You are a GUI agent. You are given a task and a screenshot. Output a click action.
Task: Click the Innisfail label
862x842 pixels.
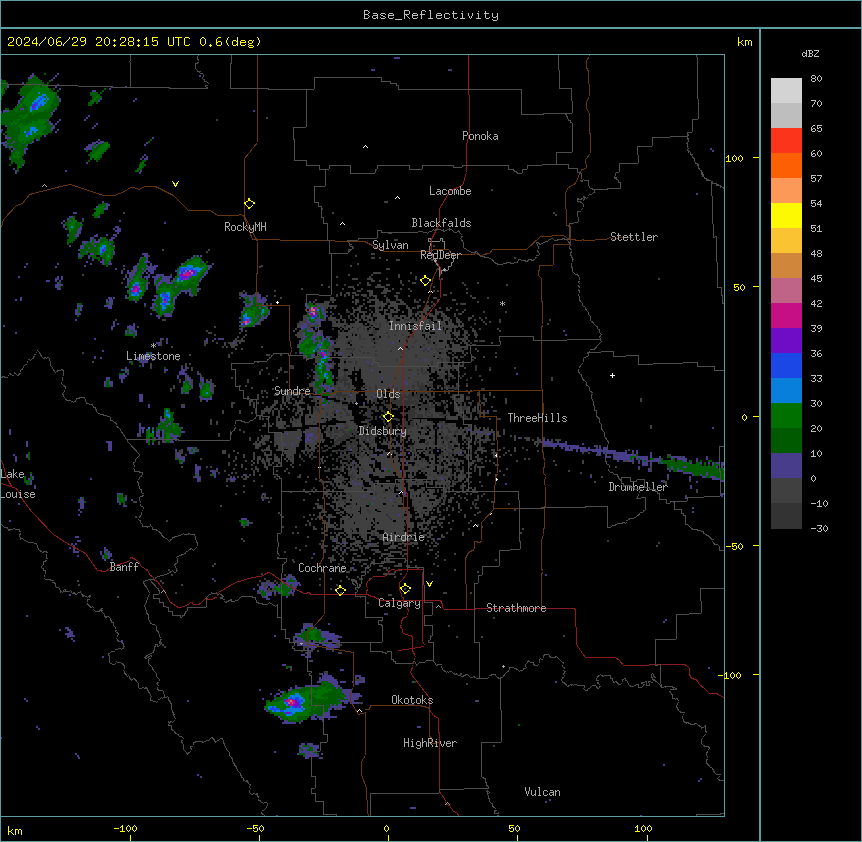(415, 326)
